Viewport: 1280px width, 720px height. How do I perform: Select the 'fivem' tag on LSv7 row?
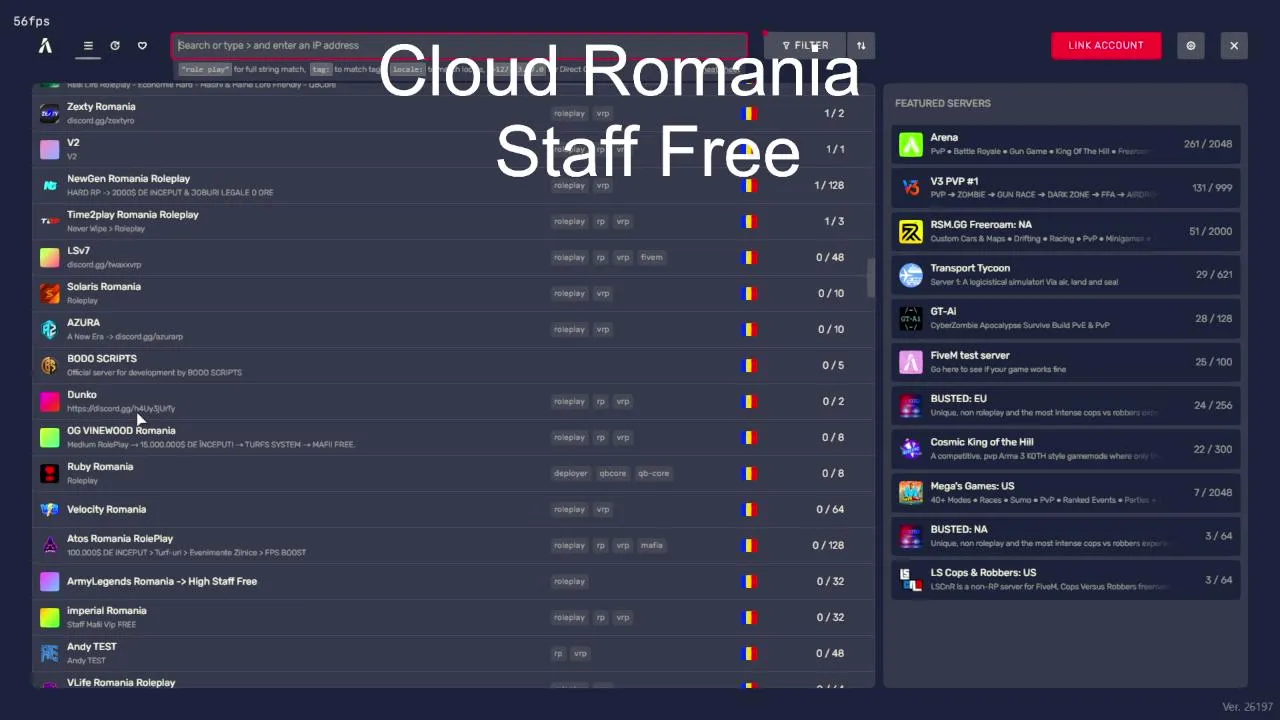coord(651,257)
